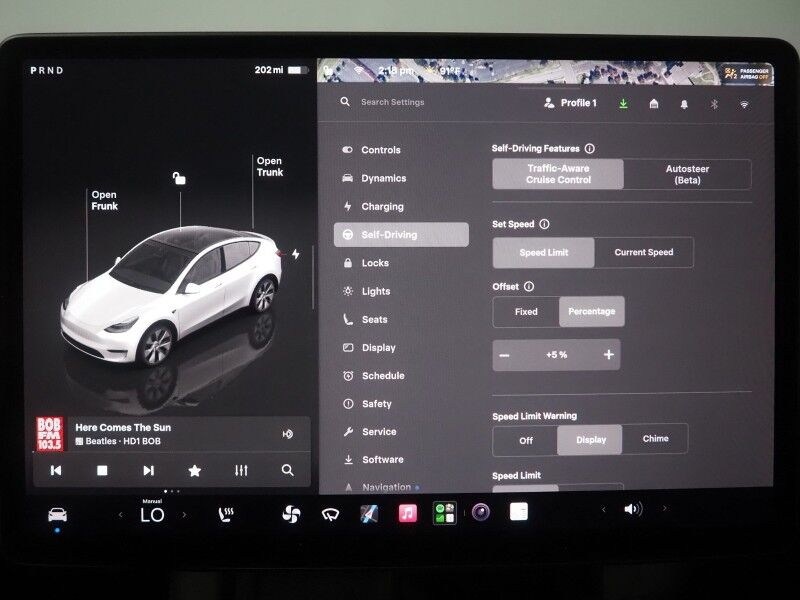The width and height of the screenshot is (800, 600).
Task: Choose Percentage offset
Action: (592, 312)
